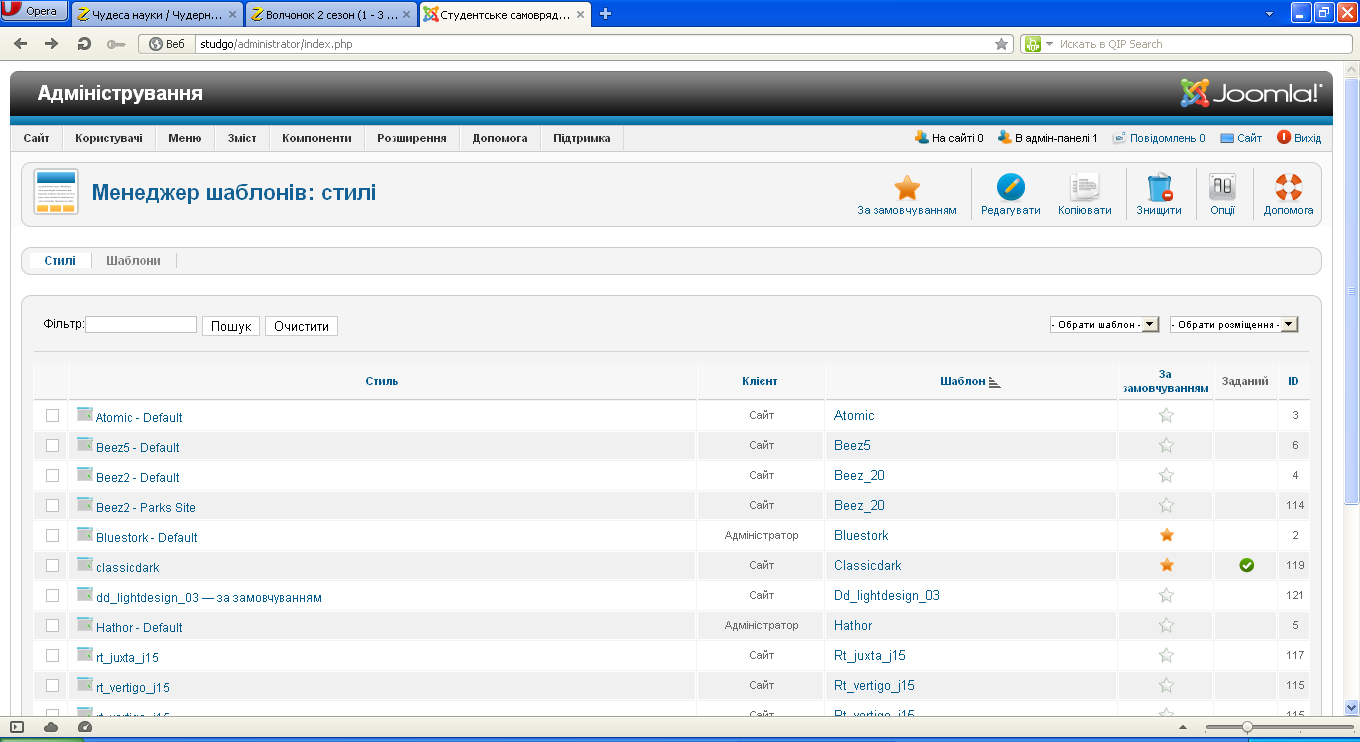
Task: Open the Bluestork template link
Action: click(x=861, y=535)
